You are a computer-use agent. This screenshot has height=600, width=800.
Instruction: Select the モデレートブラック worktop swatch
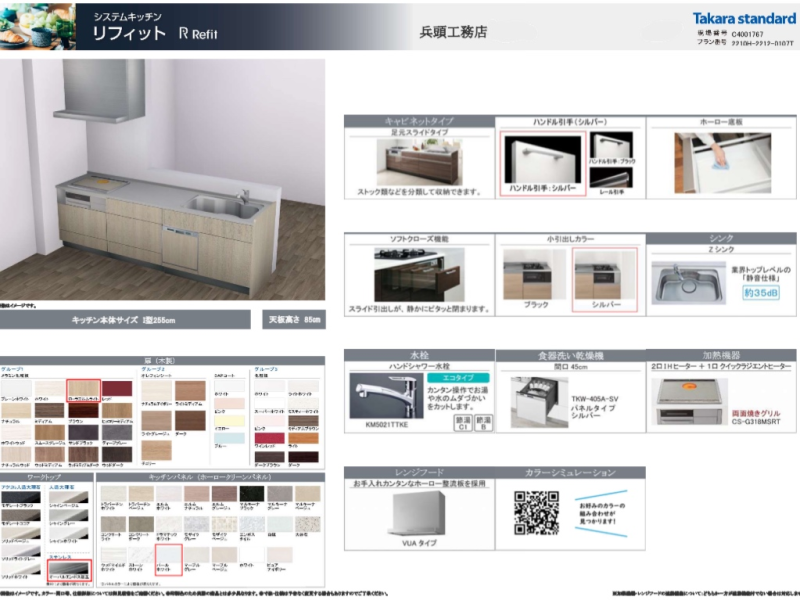coord(20,498)
